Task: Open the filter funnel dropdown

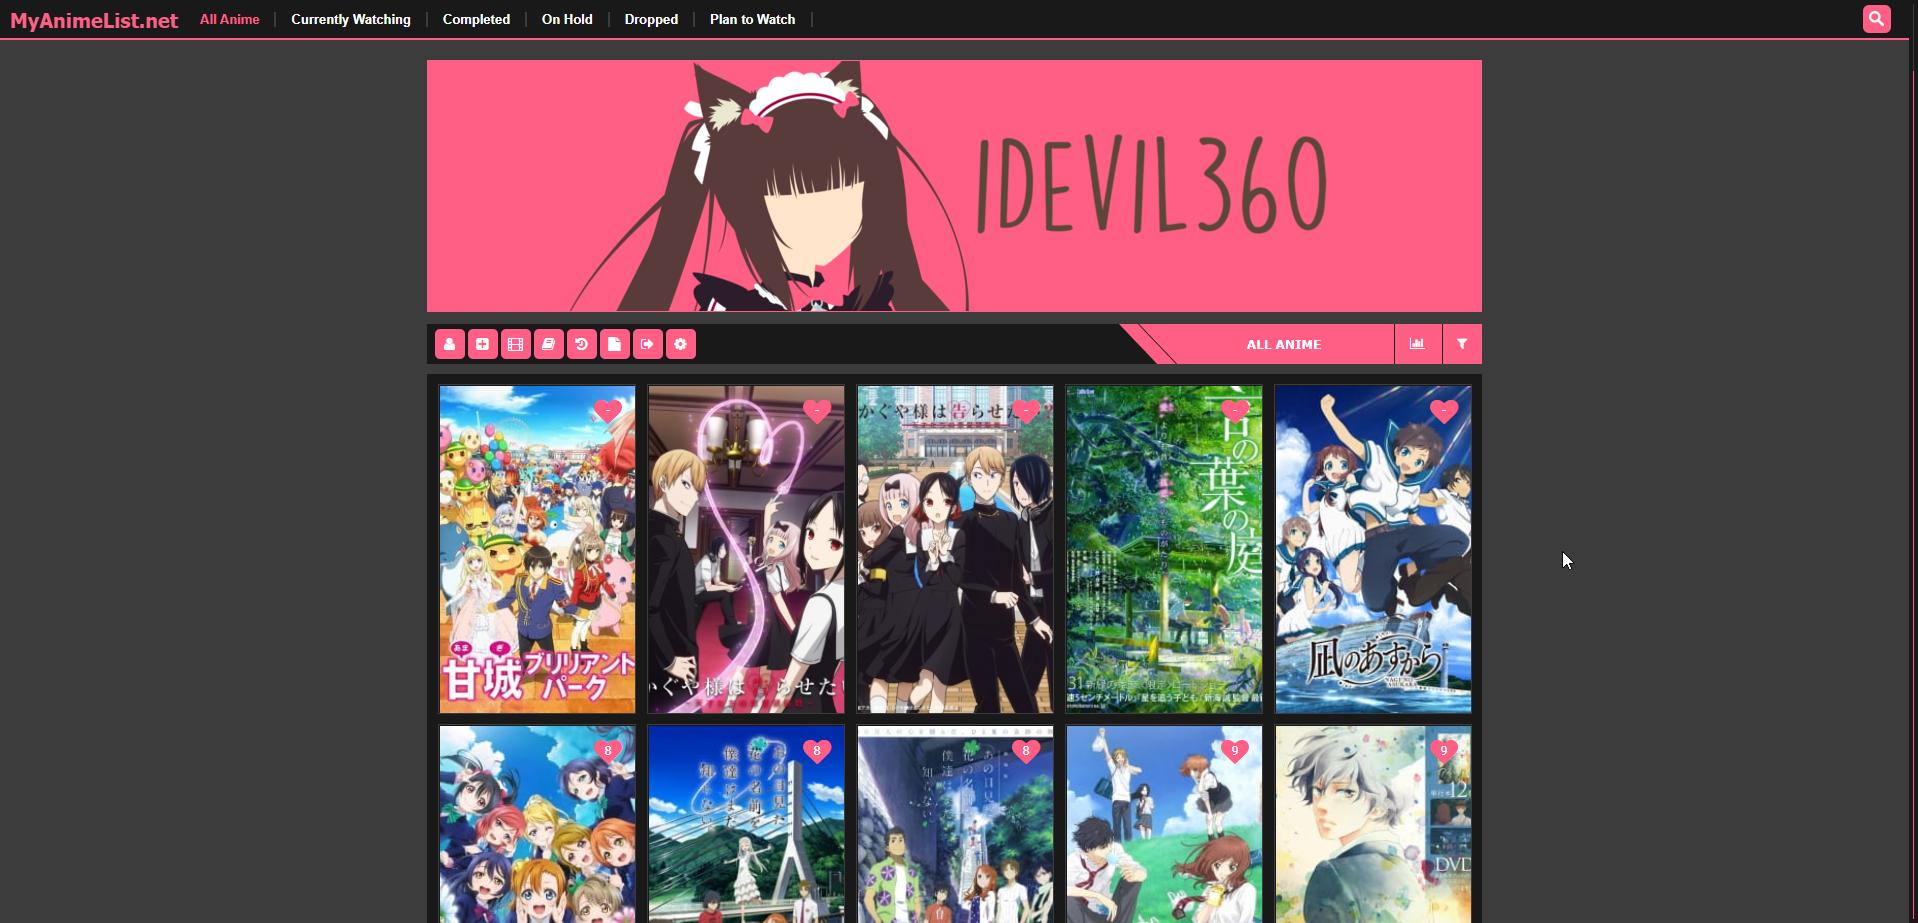Action: (x=1462, y=344)
